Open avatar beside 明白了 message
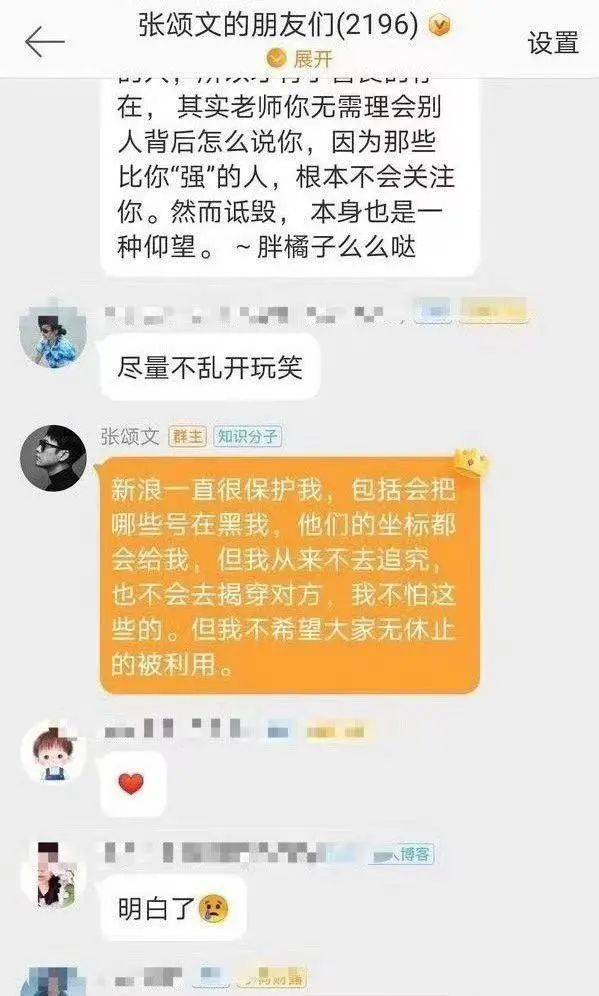Viewport: 599px width, 996px height. pyautogui.click(x=53, y=875)
